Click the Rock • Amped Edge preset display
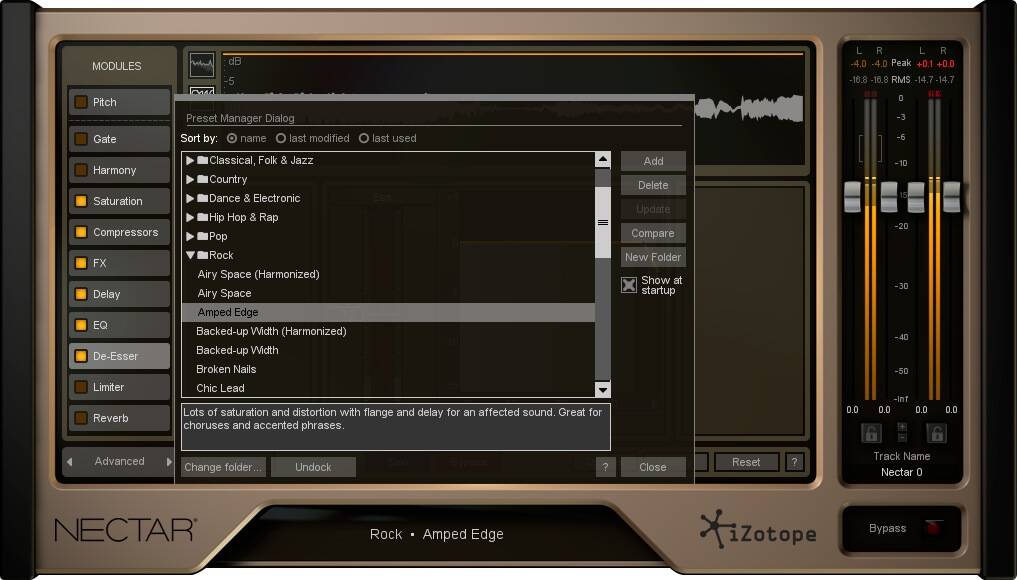The height and width of the screenshot is (580, 1017). (x=437, y=534)
